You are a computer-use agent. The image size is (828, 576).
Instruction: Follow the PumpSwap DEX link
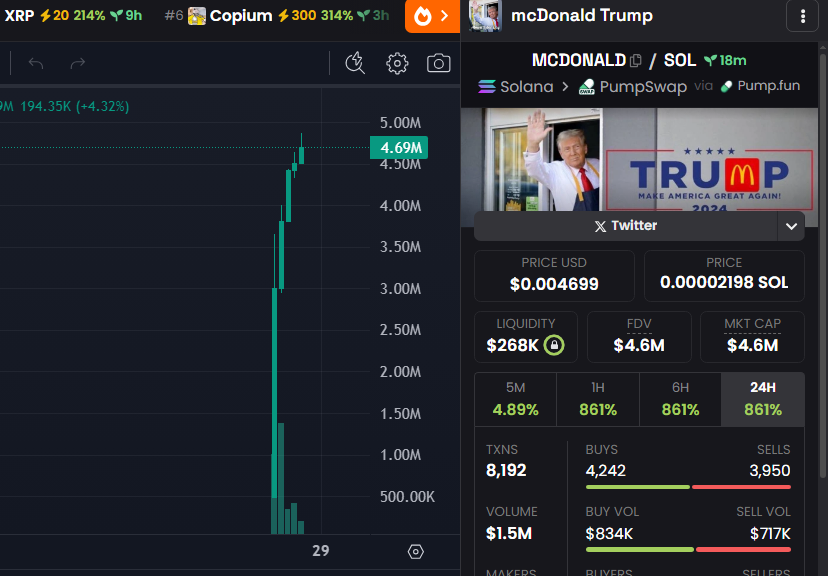pos(633,87)
